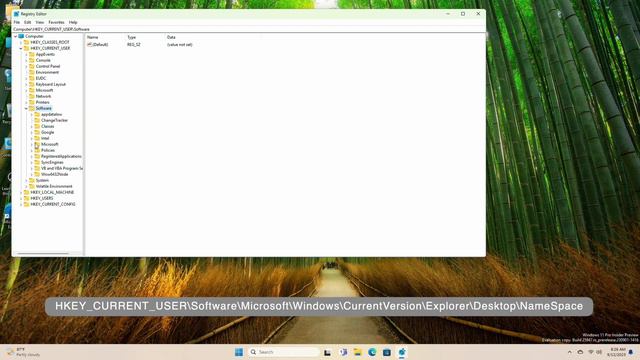Click the open Software key folder icon
The width and height of the screenshot is (640, 360).
click(x=32, y=108)
